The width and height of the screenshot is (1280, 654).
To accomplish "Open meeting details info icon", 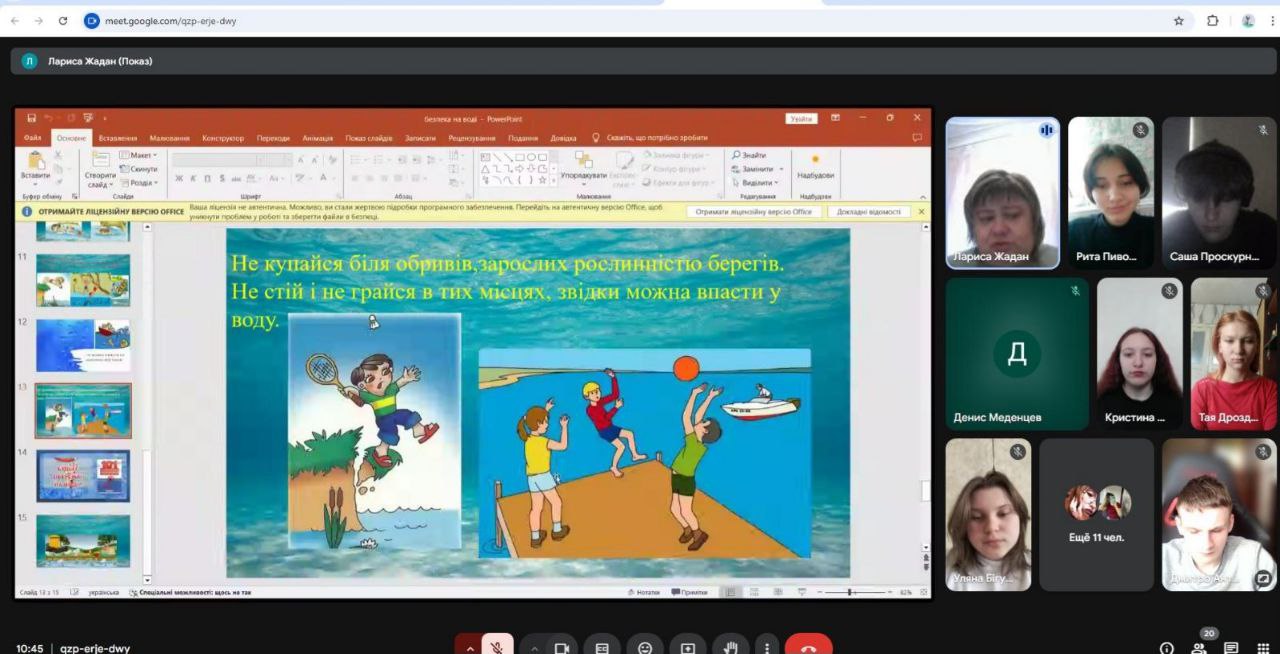I will [1167, 648].
